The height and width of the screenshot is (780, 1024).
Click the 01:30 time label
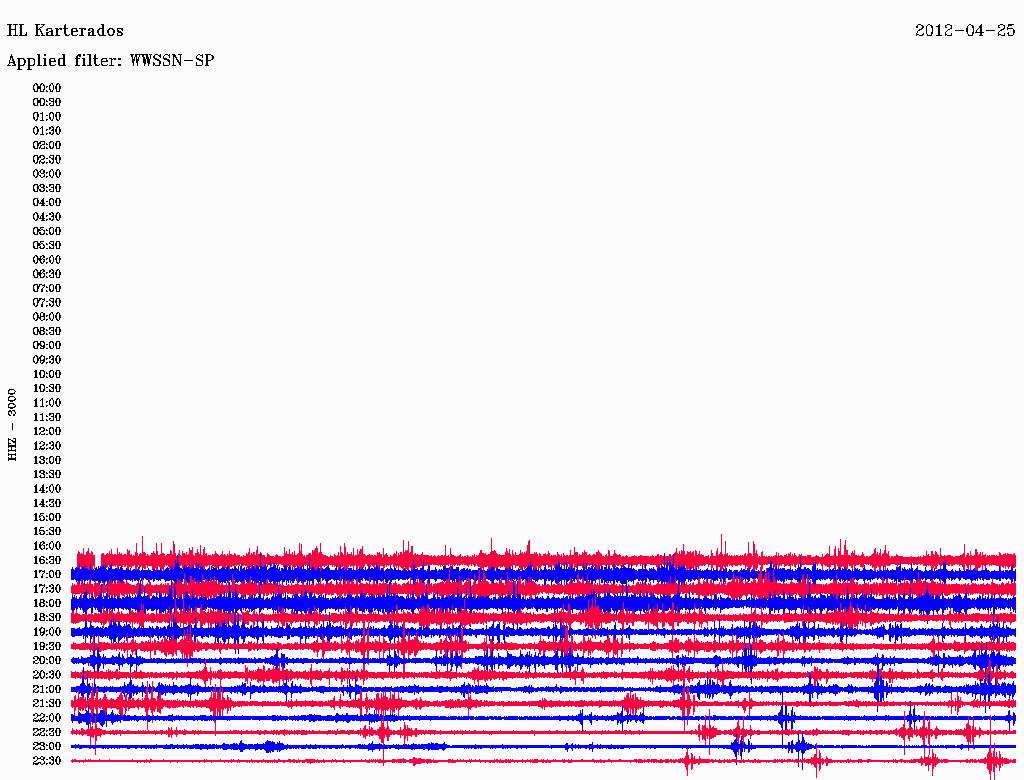click(x=46, y=131)
